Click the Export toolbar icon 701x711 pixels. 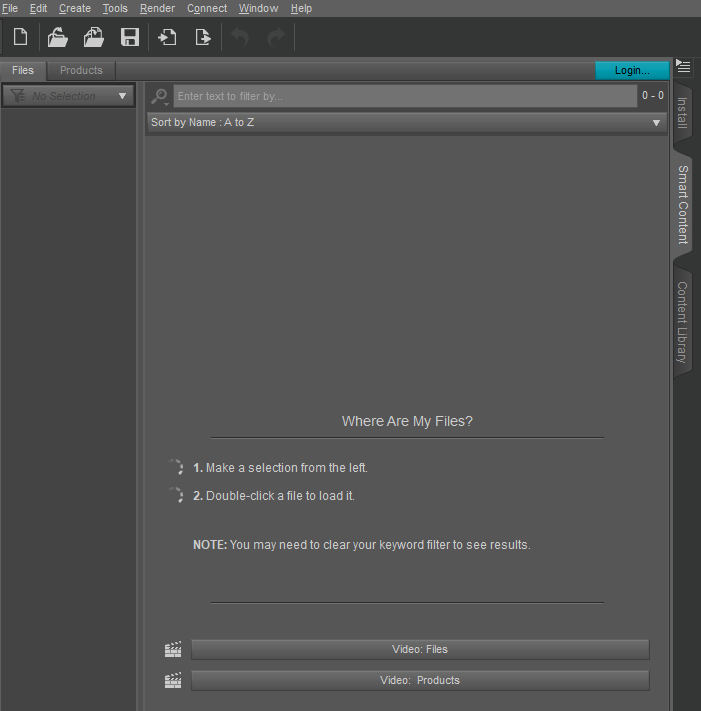point(203,37)
